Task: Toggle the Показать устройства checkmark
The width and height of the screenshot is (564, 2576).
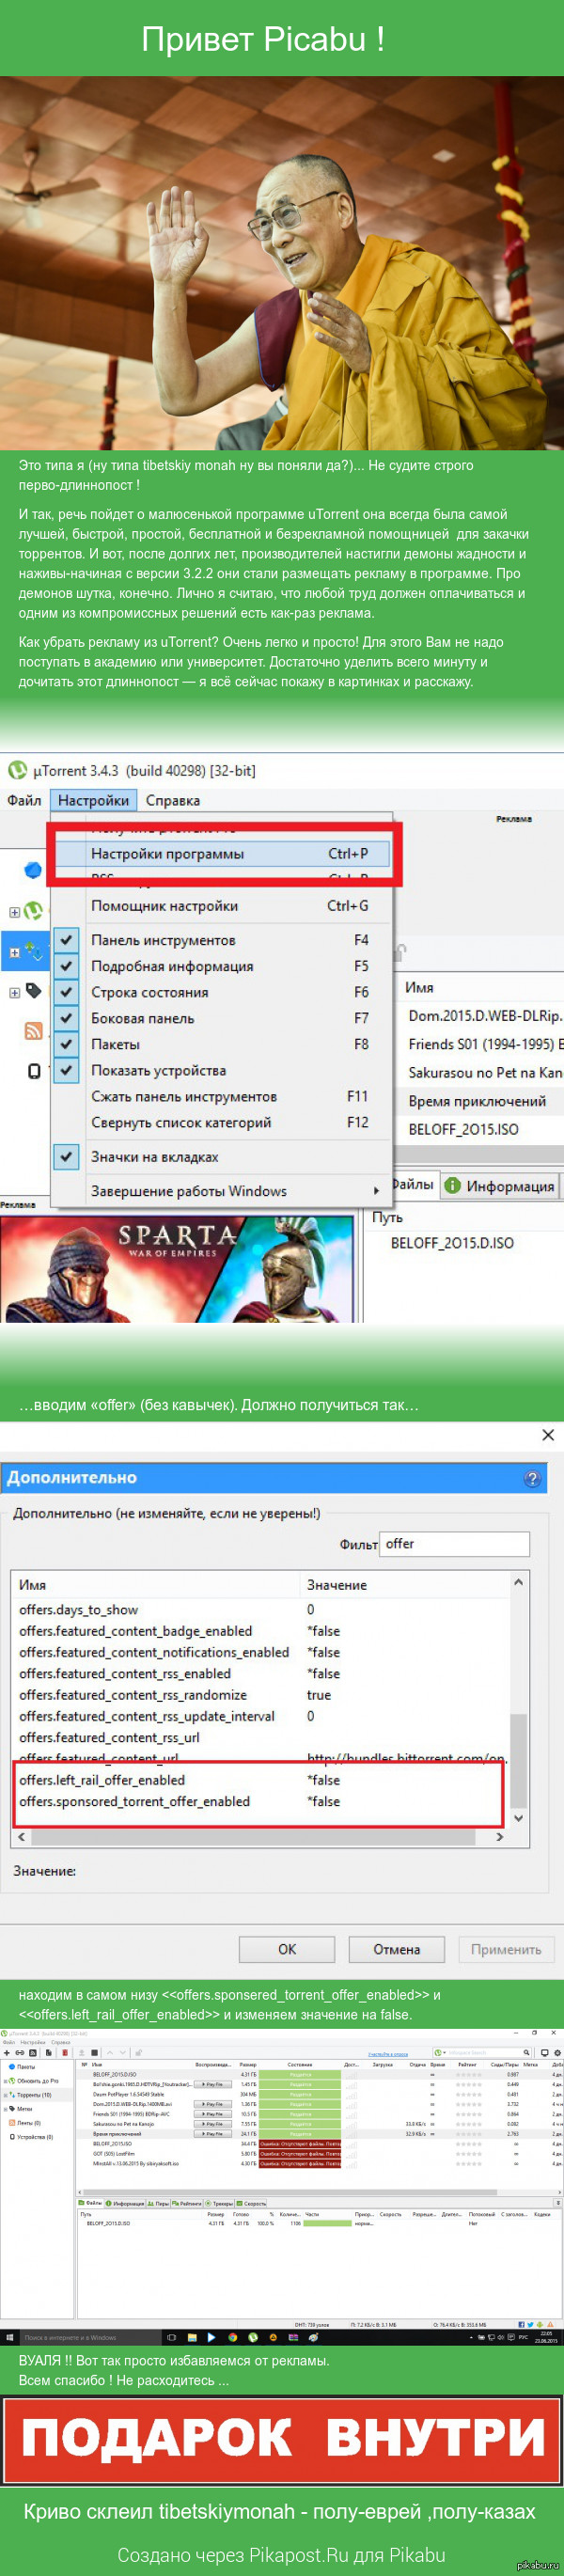Action: 66,1070
